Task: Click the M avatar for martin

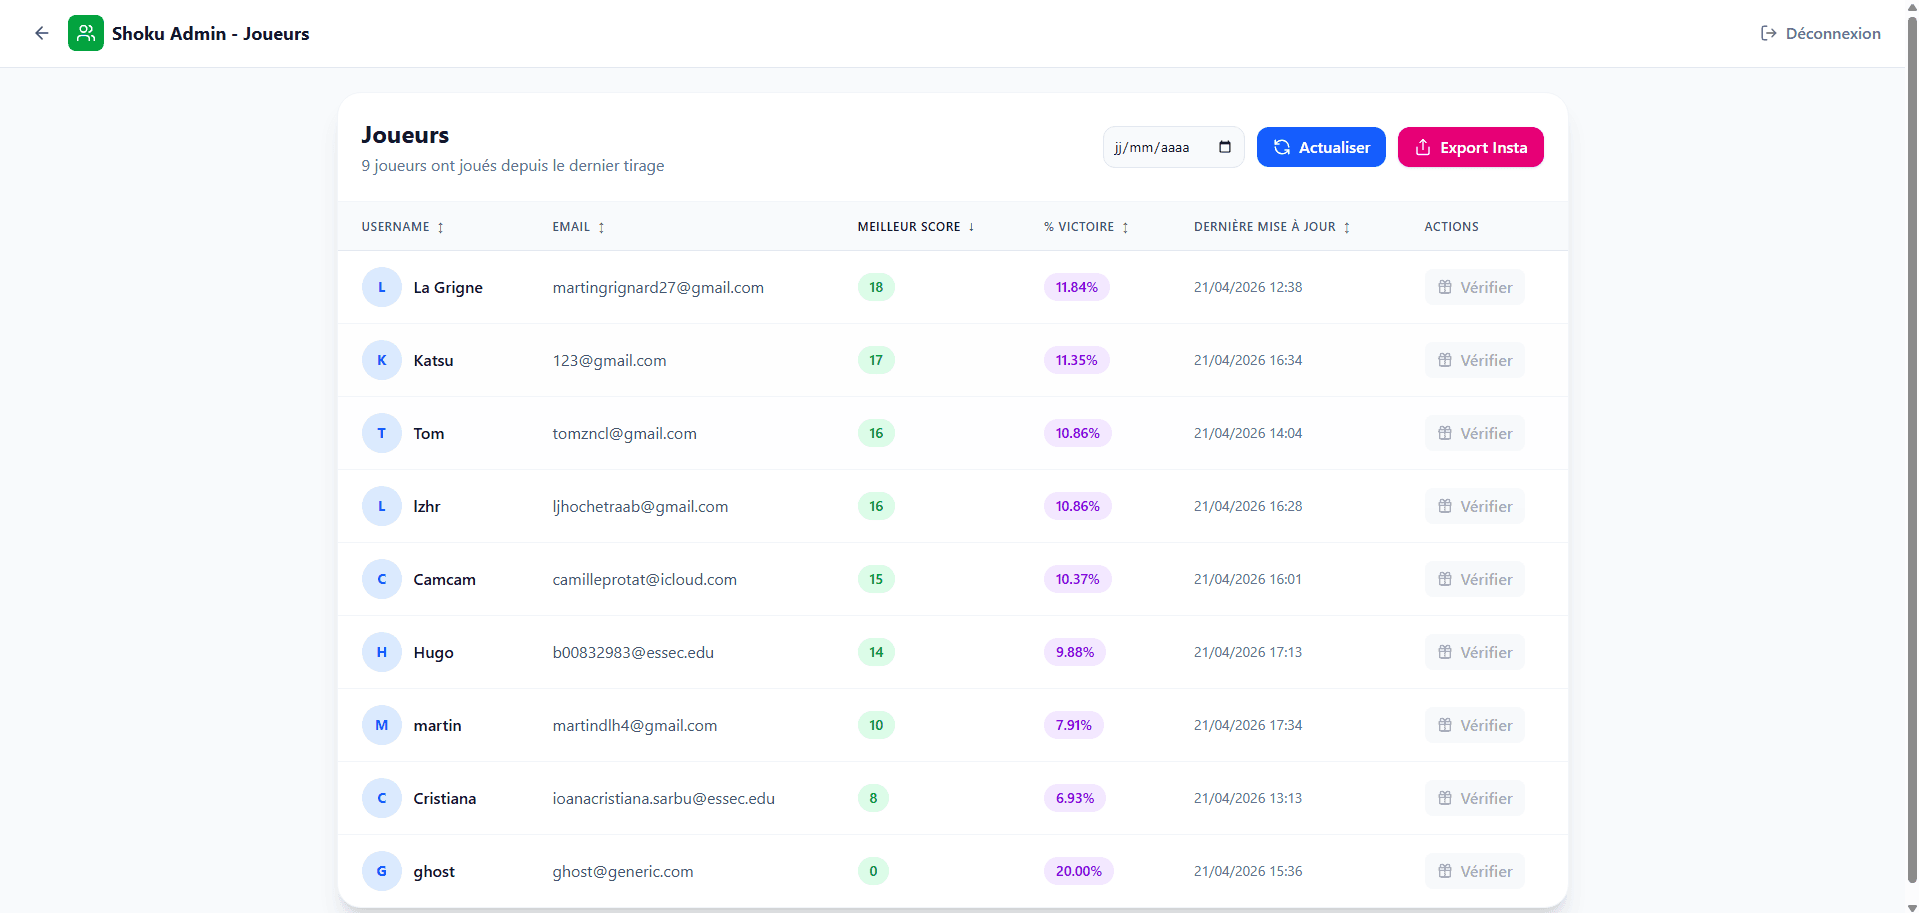Action: 382,725
